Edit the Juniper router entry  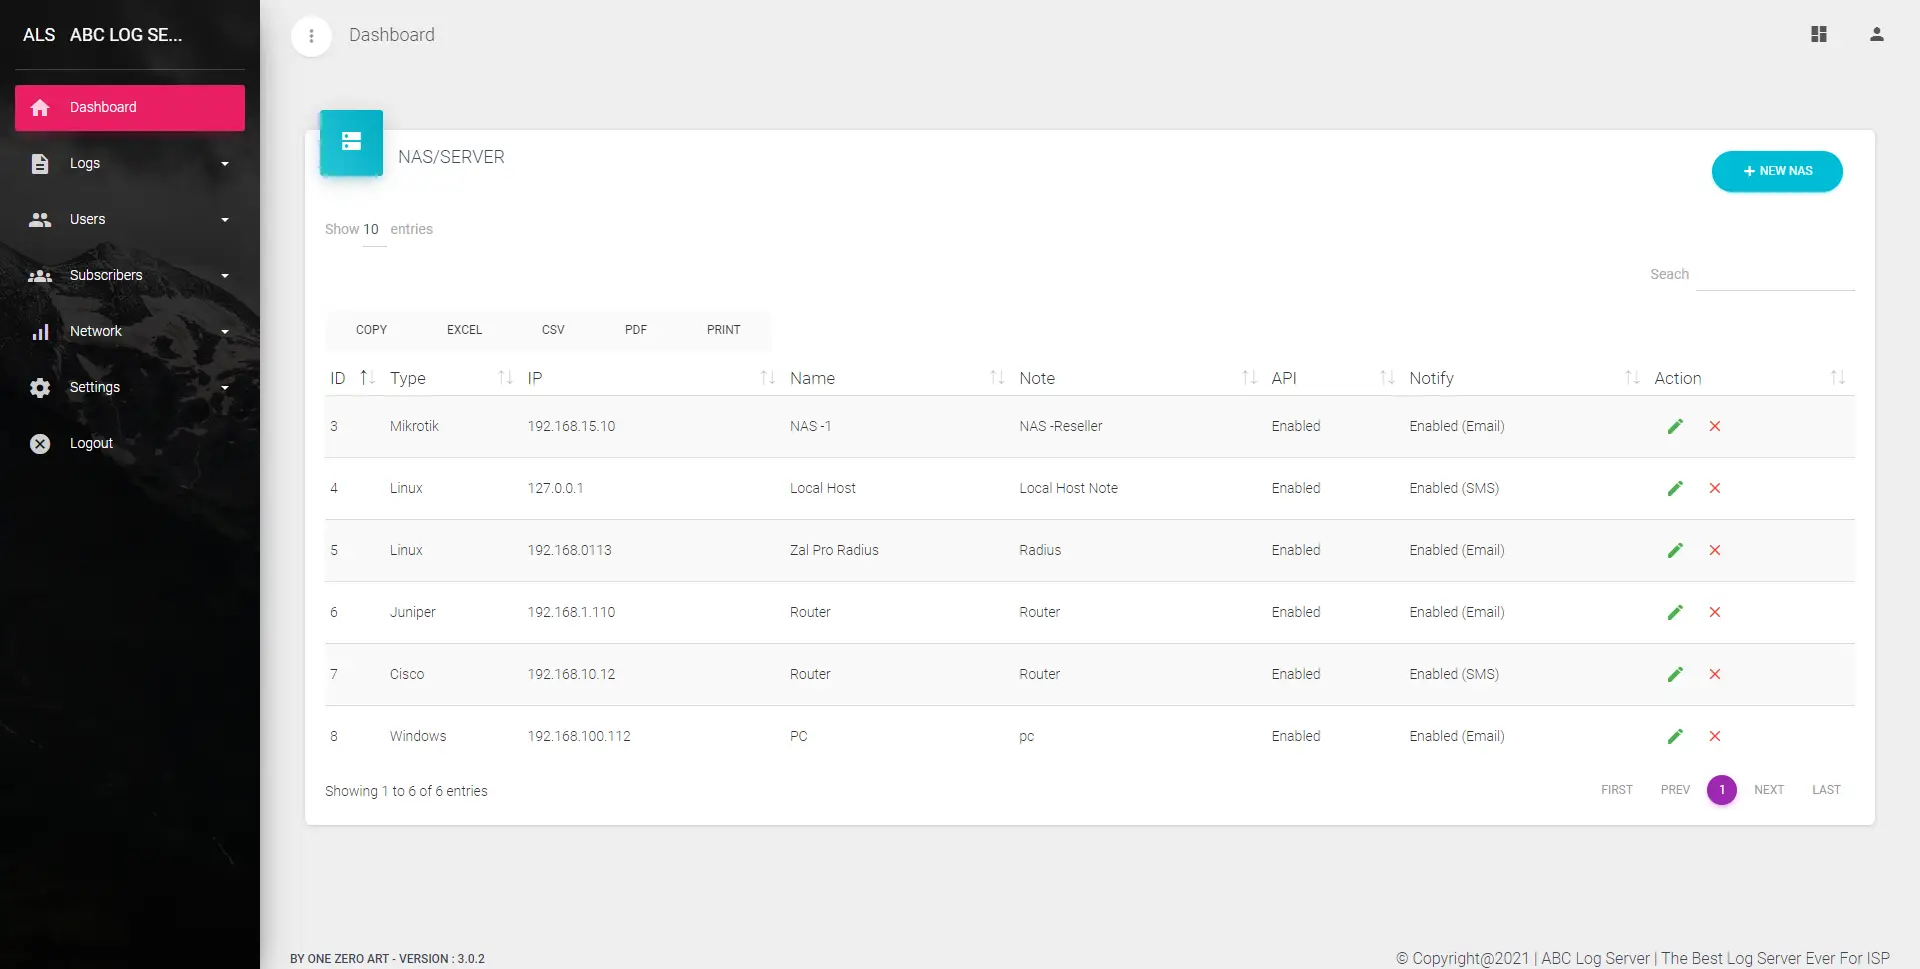click(1675, 612)
